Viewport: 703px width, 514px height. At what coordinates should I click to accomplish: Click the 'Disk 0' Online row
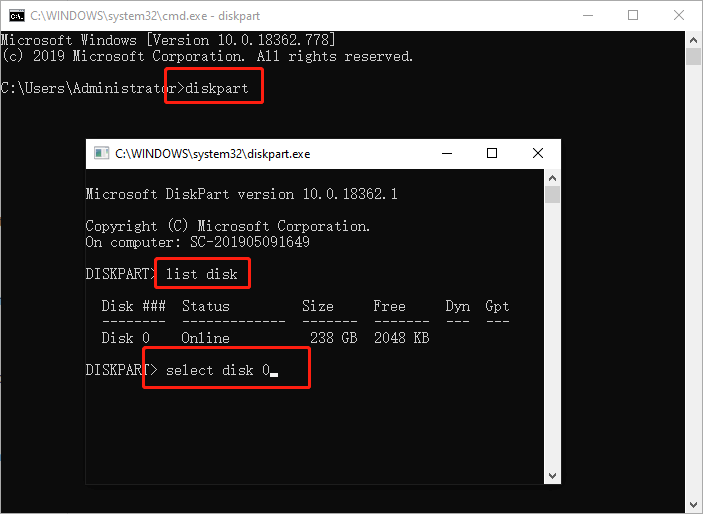pos(265,338)
